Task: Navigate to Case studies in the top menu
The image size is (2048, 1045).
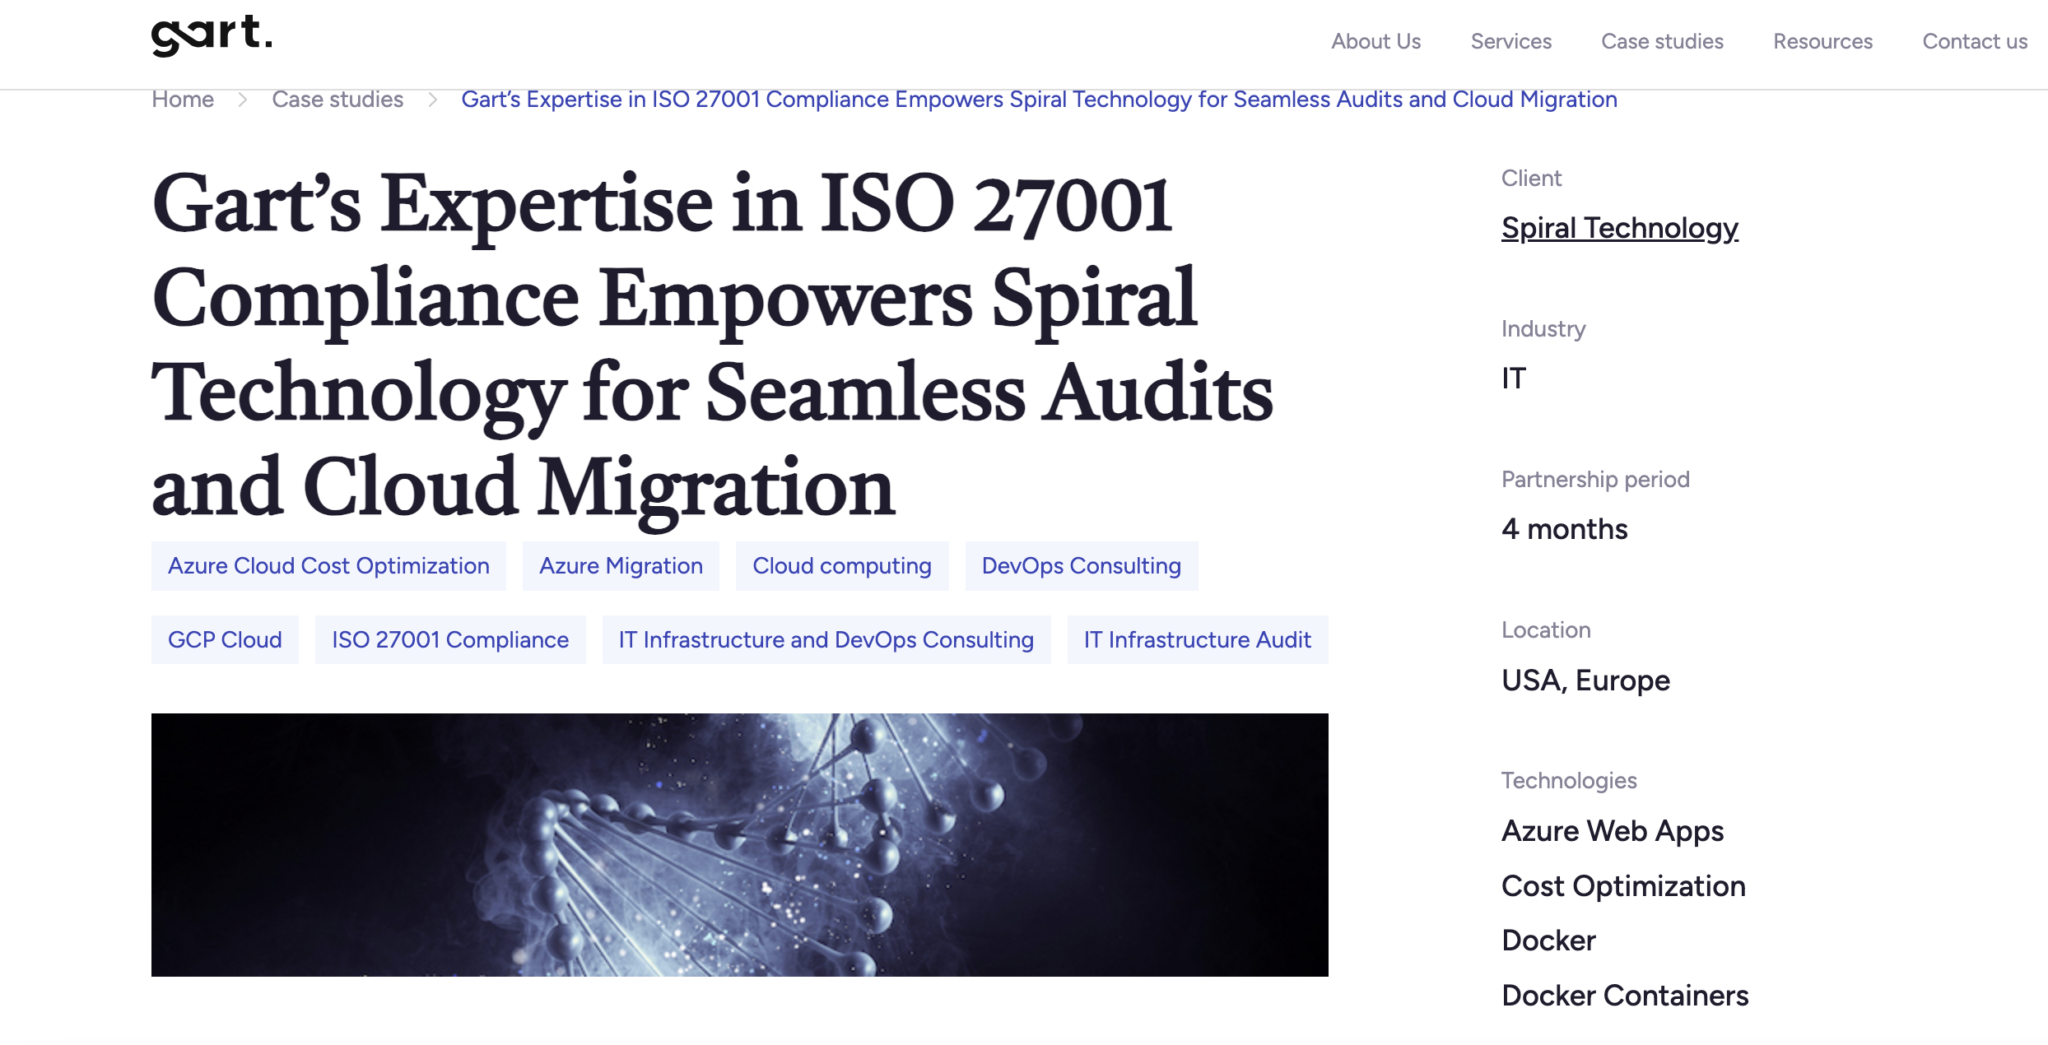Action: click(1662, 42)
